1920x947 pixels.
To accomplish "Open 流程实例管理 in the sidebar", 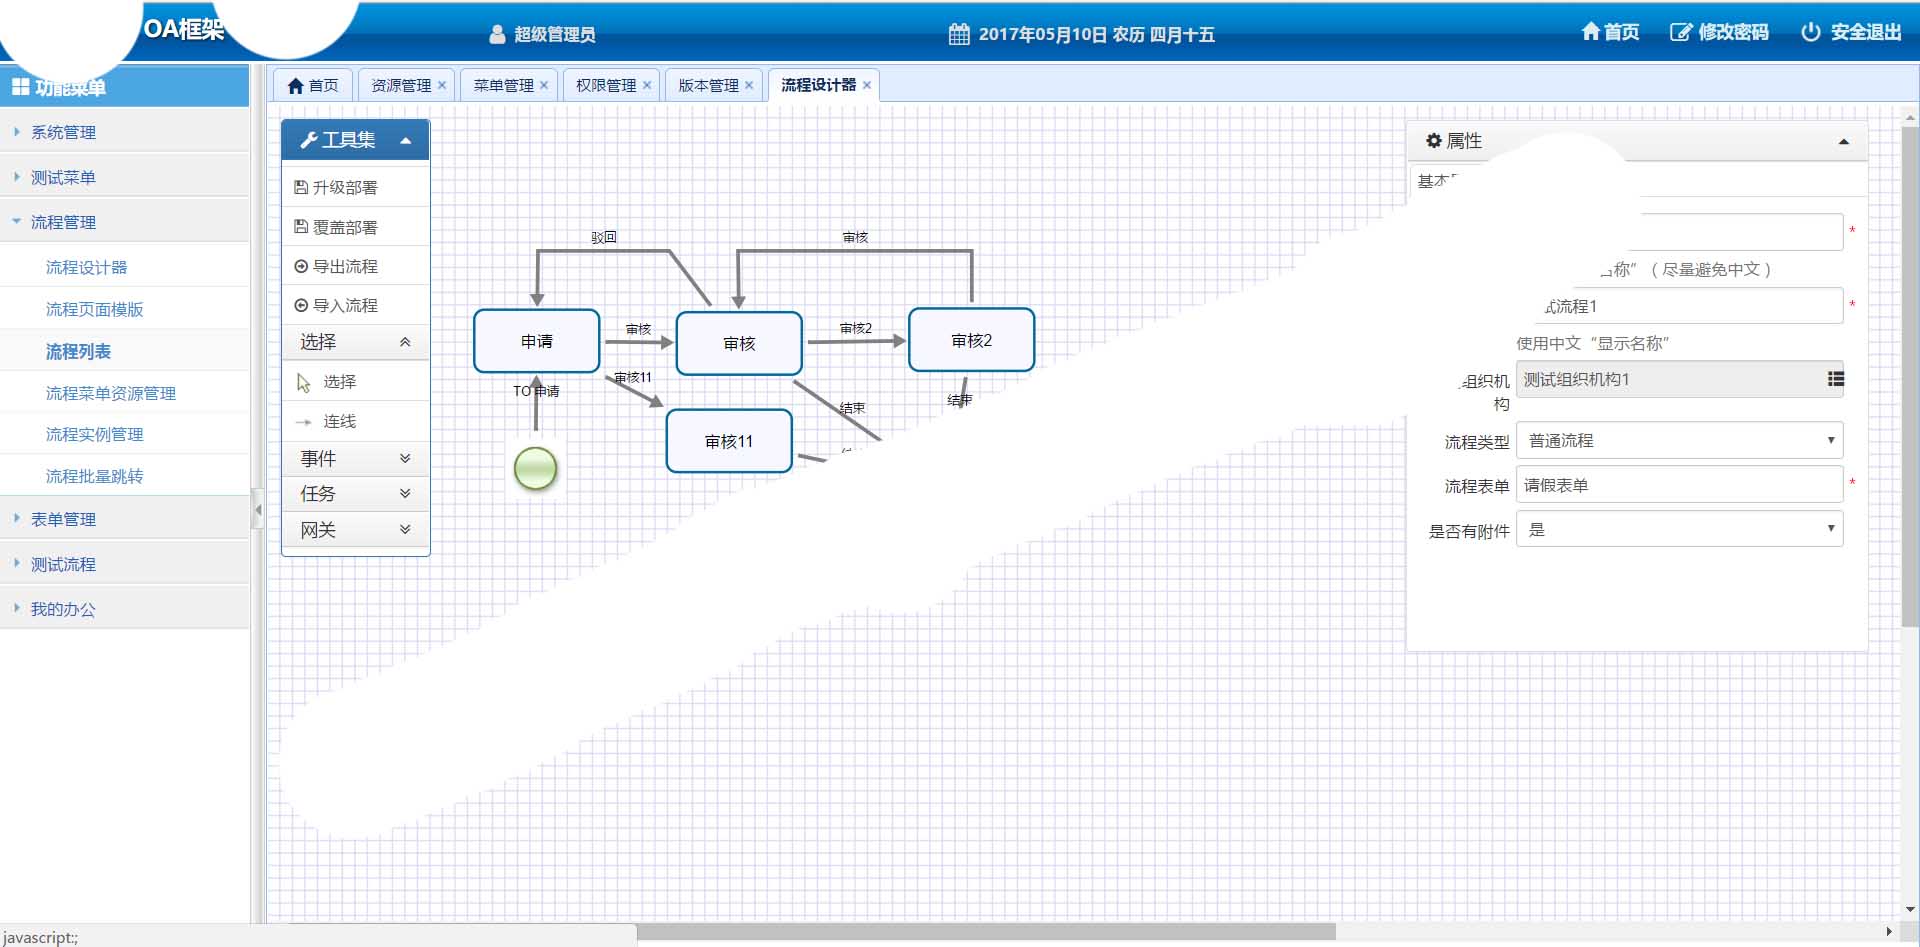I will click(95, 434).
